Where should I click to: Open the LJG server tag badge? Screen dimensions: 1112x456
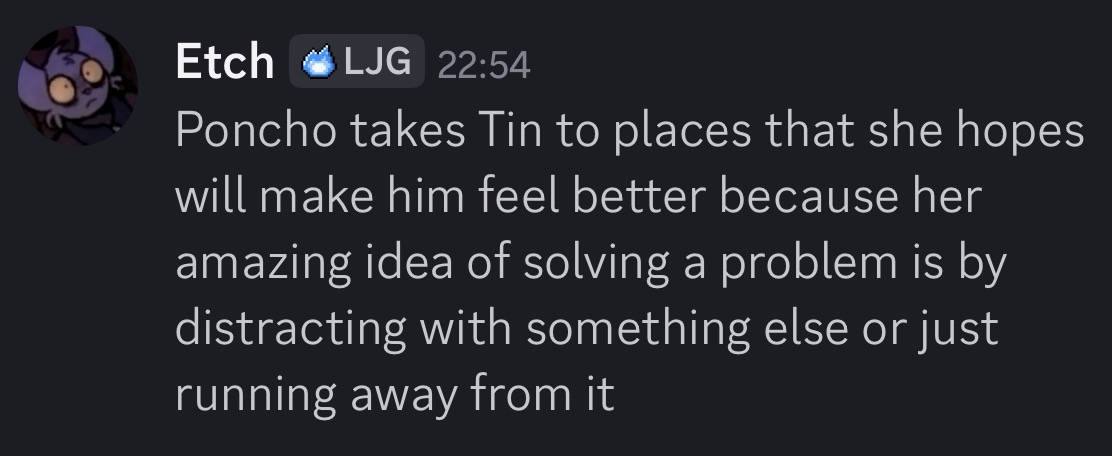[375, 63]
